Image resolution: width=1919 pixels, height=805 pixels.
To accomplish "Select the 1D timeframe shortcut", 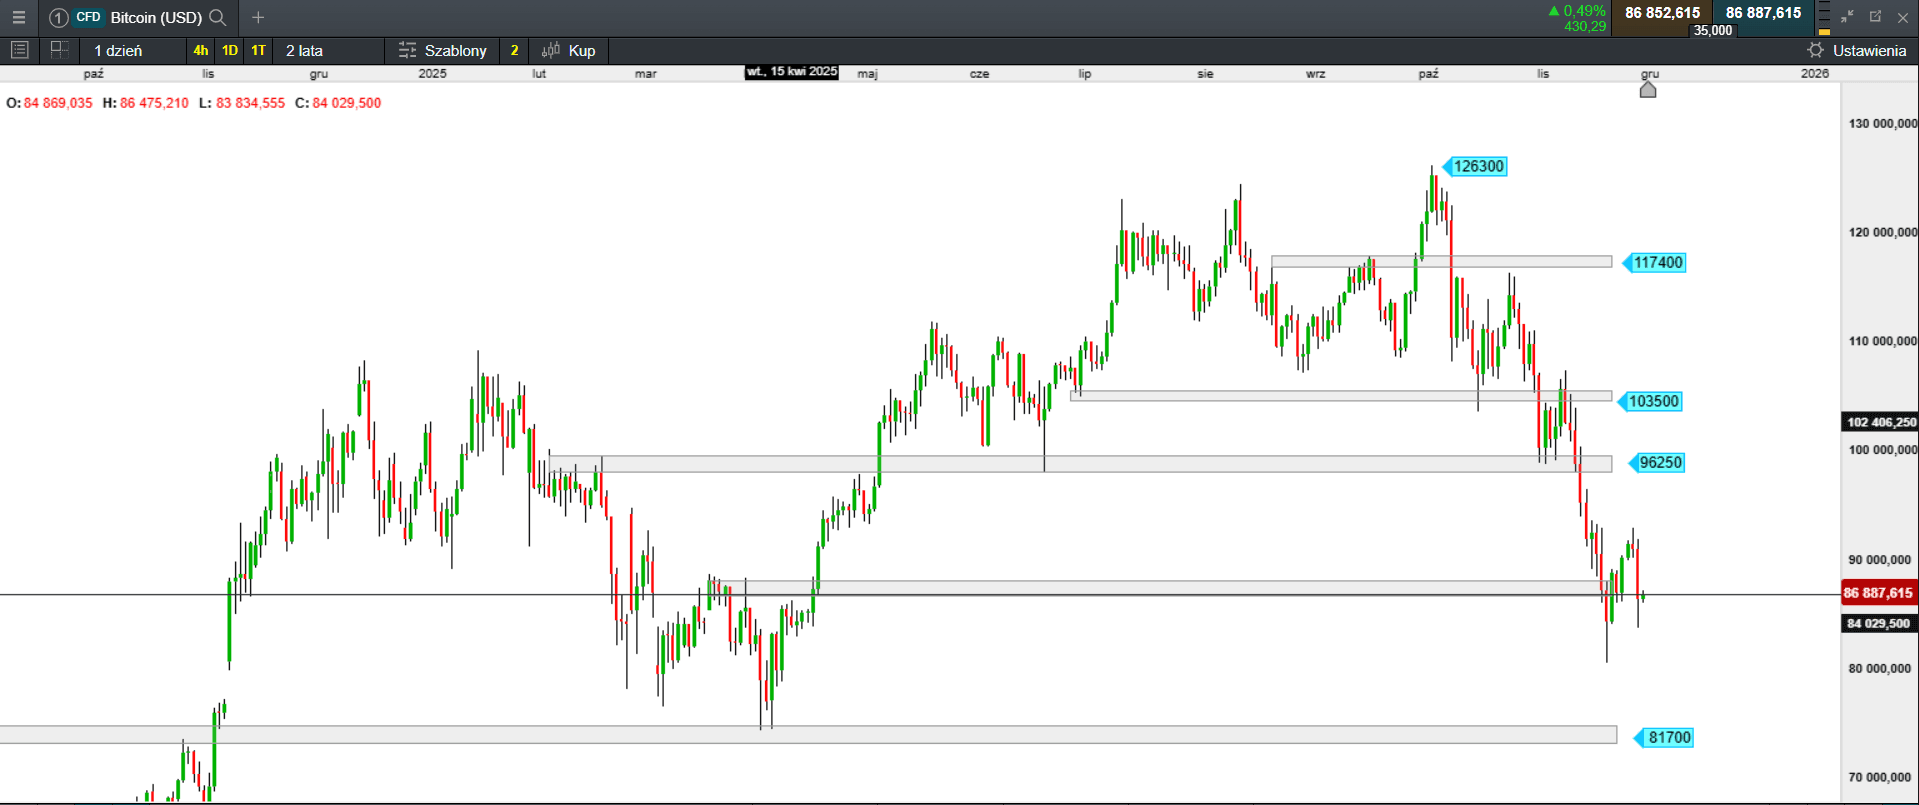I will tap(230, 50).
